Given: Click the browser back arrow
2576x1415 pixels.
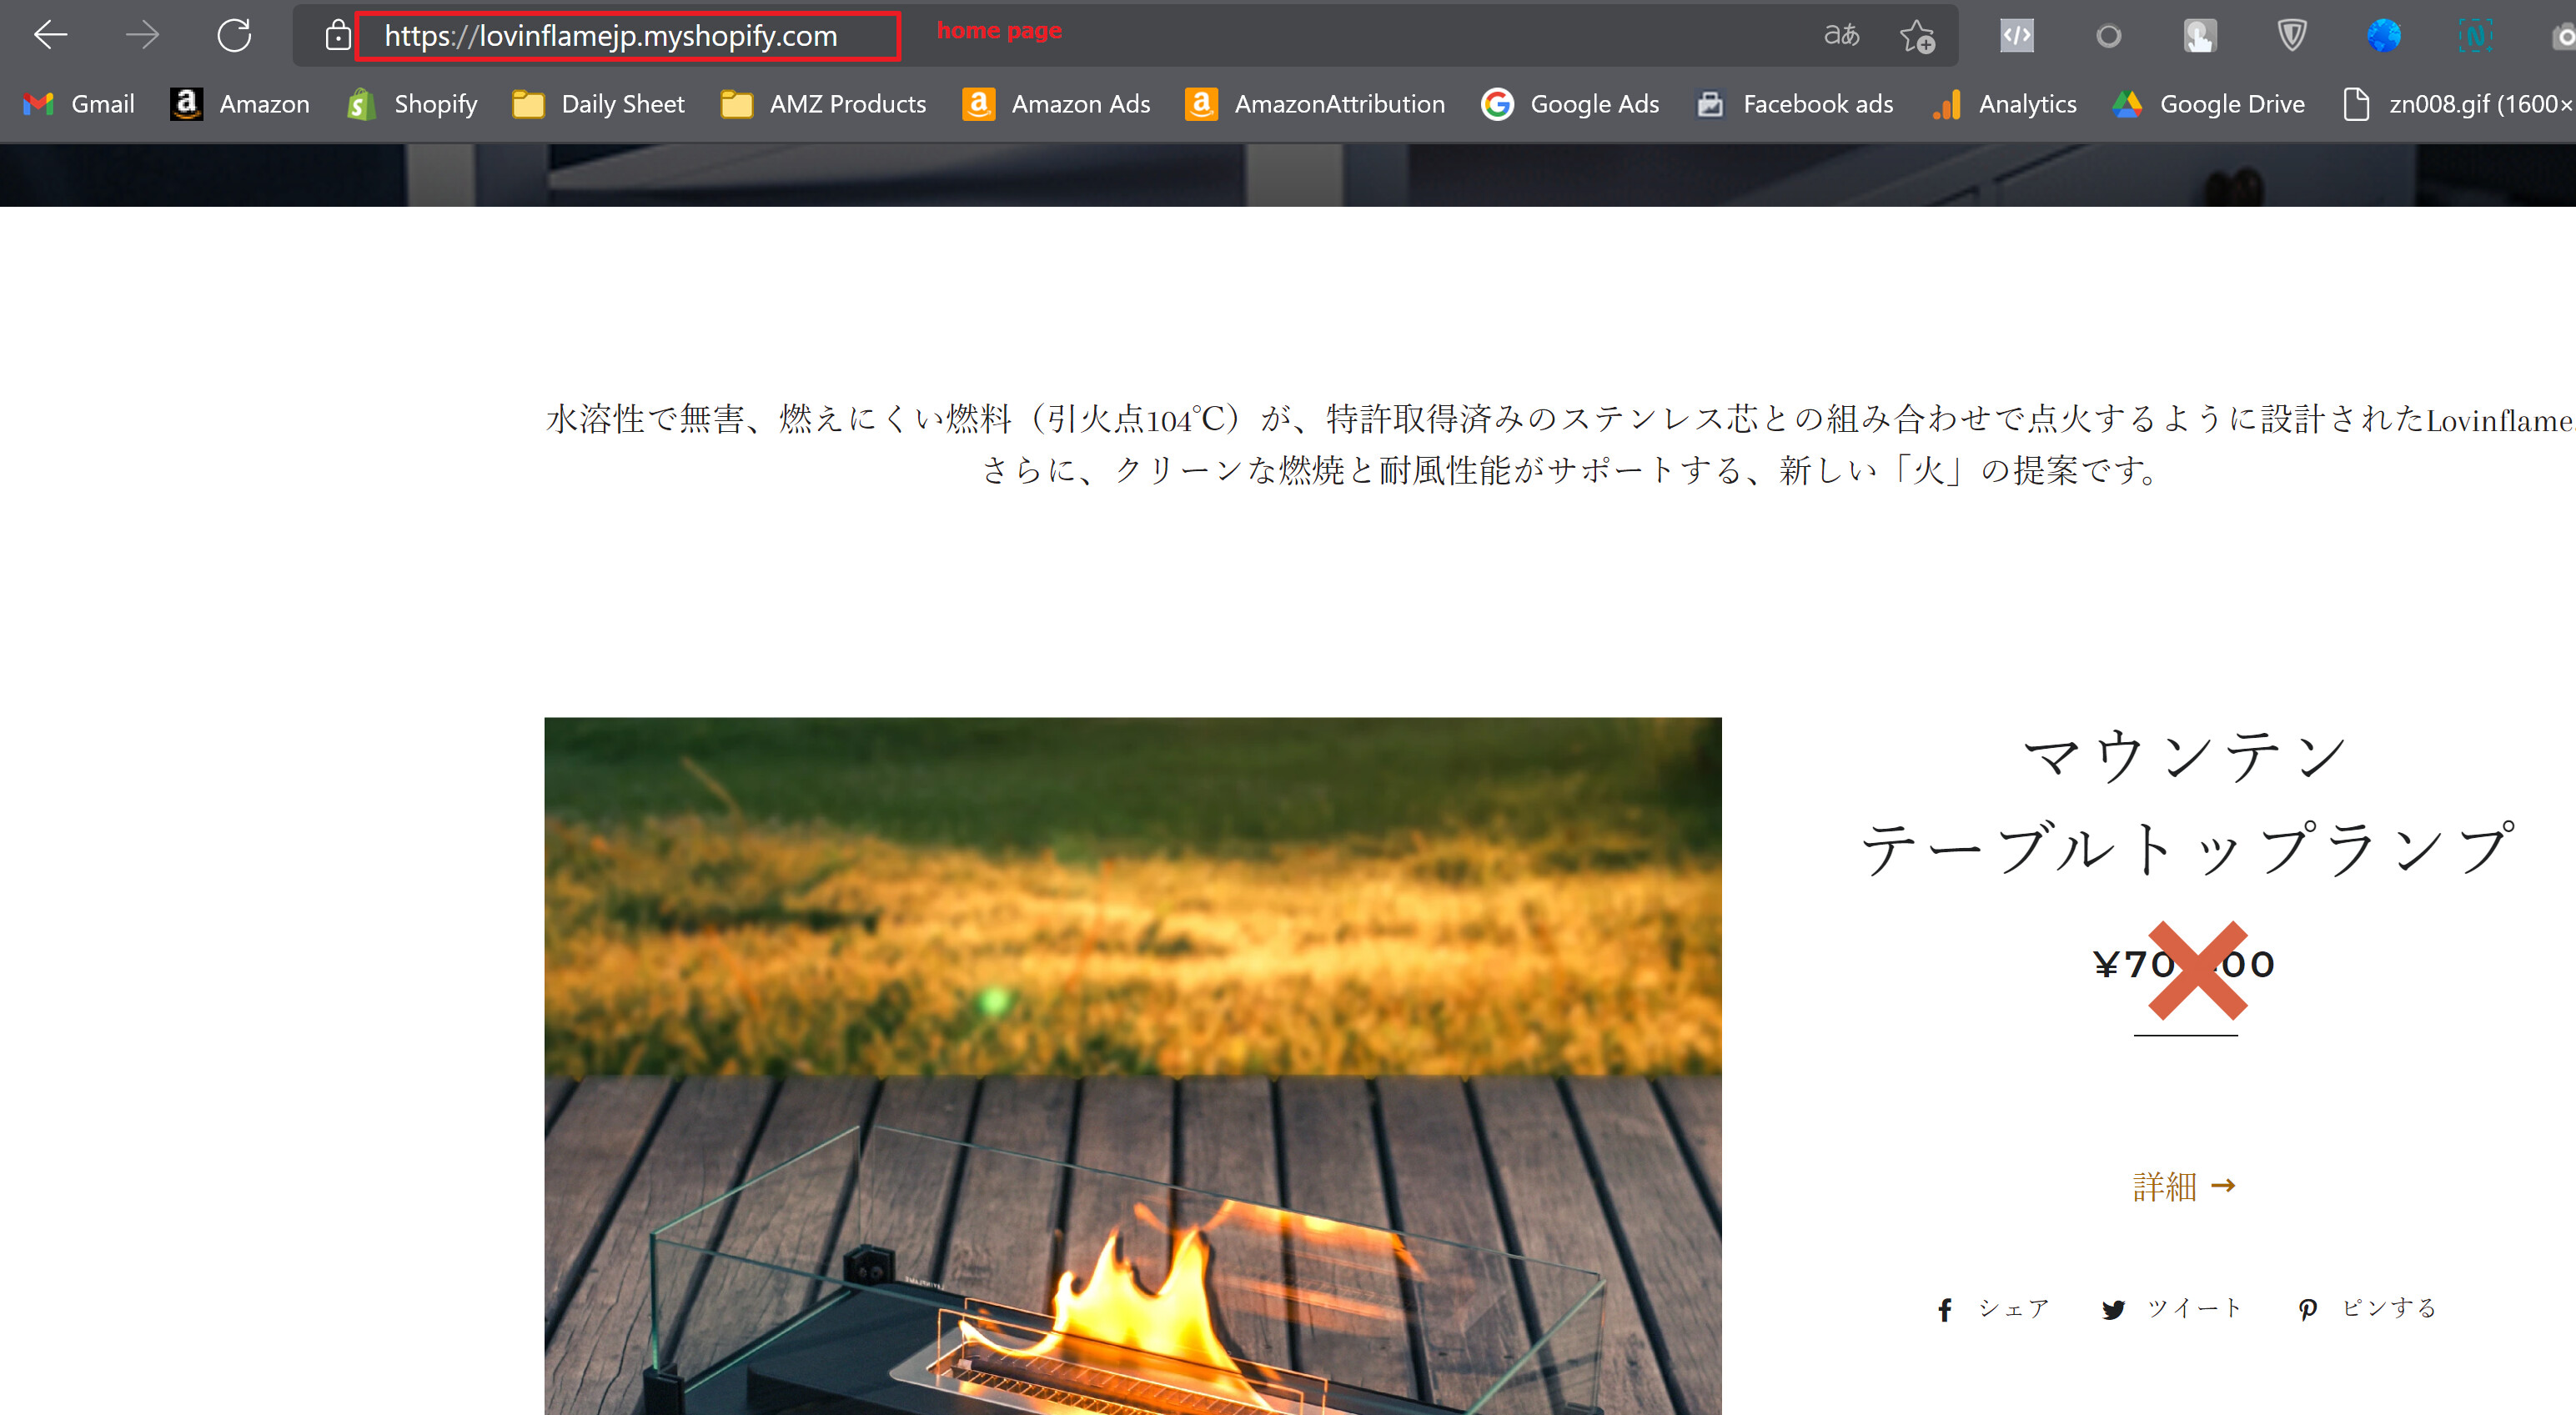Looking at the screenshot, I should (x=50, y=36).
